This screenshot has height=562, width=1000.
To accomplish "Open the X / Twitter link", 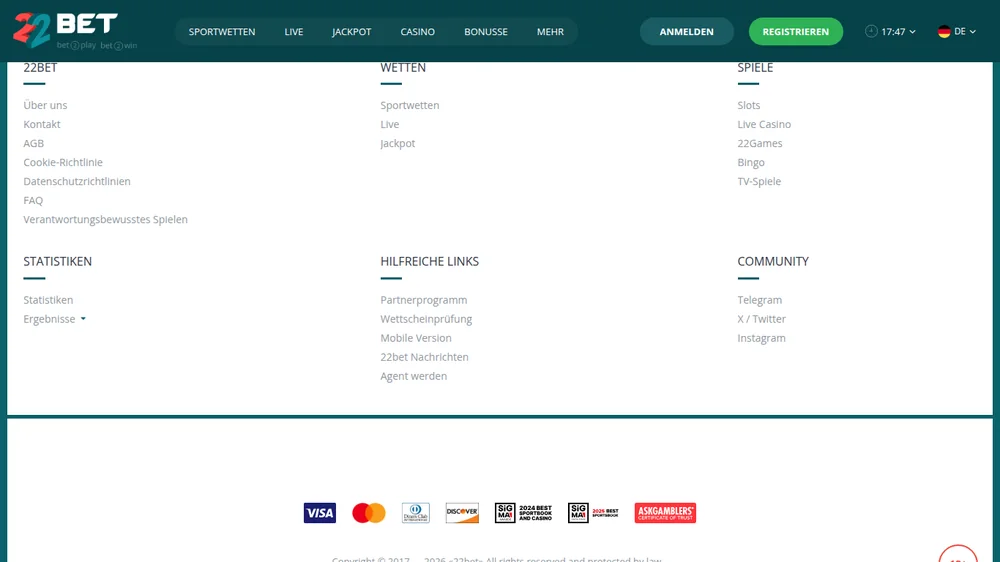I will pyautogui.click(x=761, y=319).
